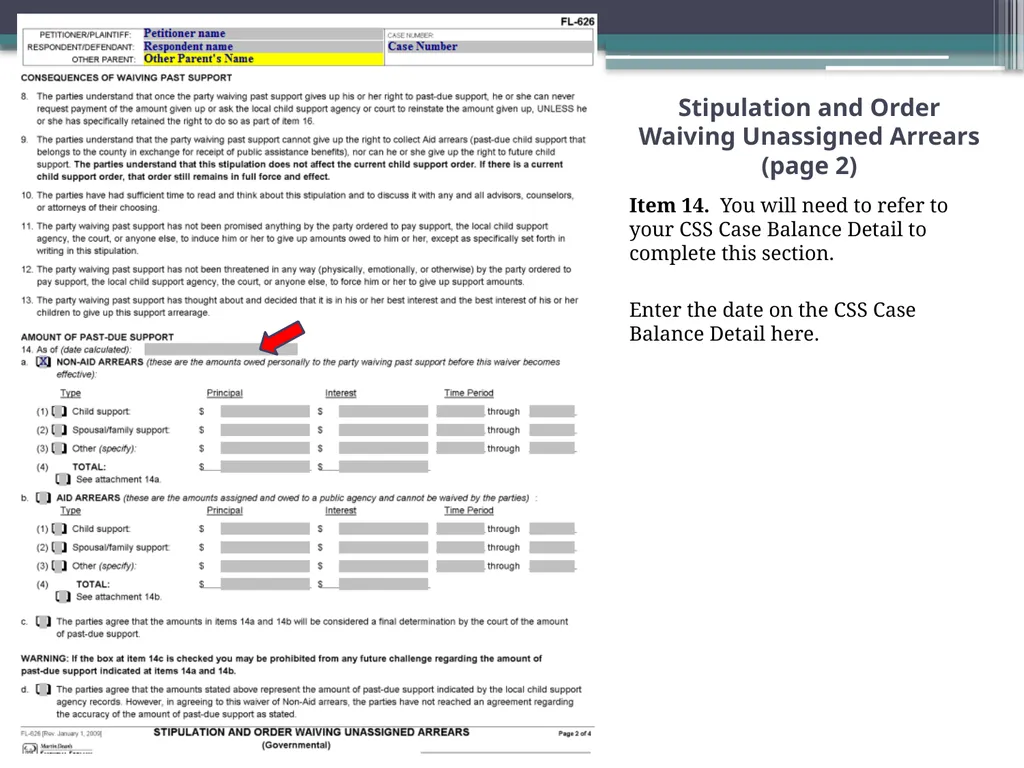The height and width of the screenshot is (768, 1024).
Task: Click Non-Aid Spousal/family support Principal field
Action: click(265, 430)
